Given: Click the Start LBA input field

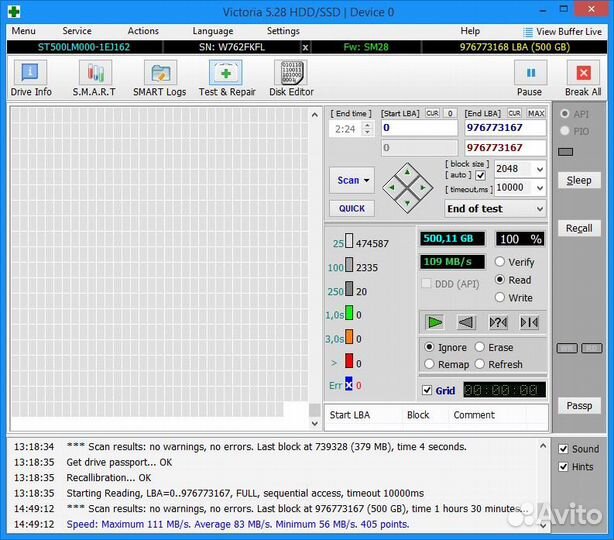Looking at the screenshot, I should 419,128.
